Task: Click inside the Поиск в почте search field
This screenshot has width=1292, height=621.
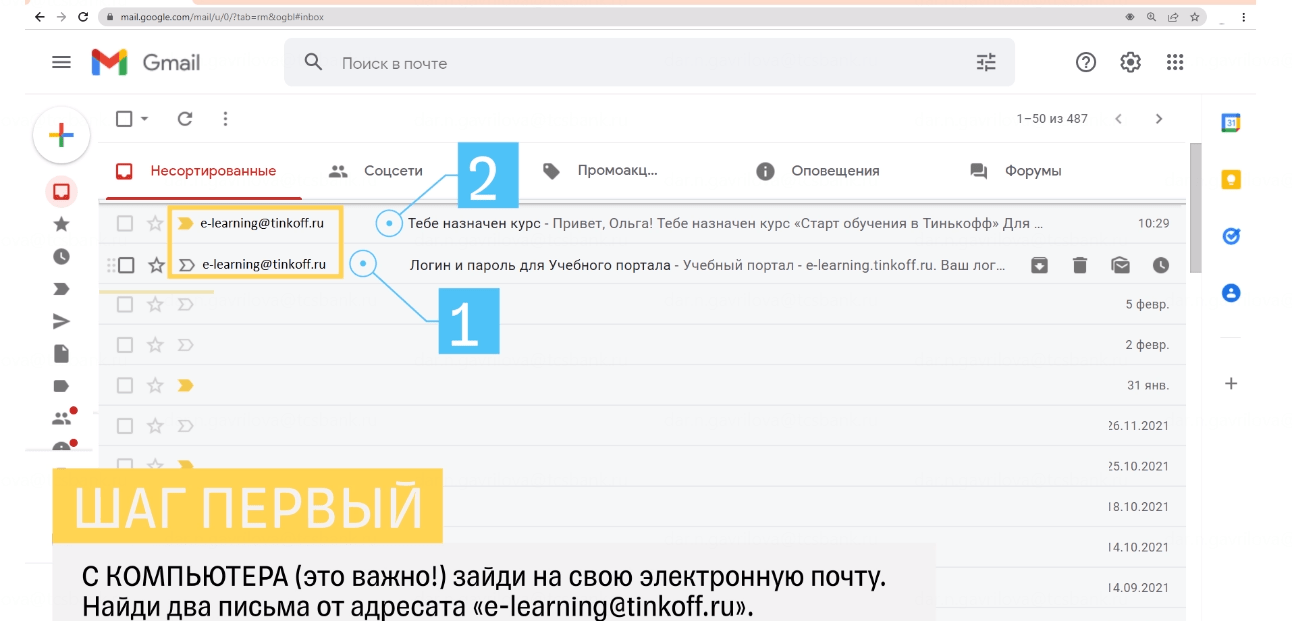Action: pyautogui.click(x=500, y=62)
